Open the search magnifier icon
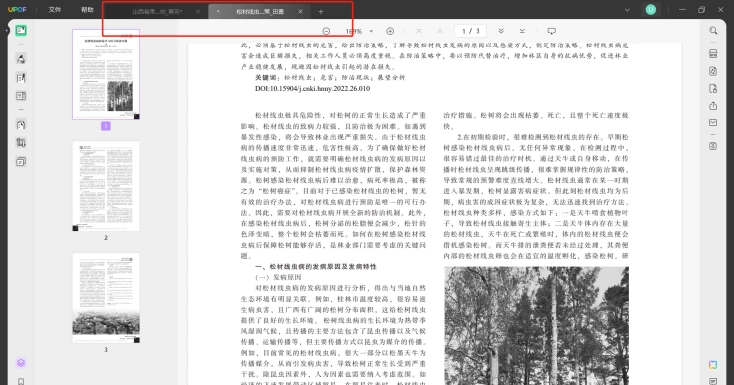 713,30
